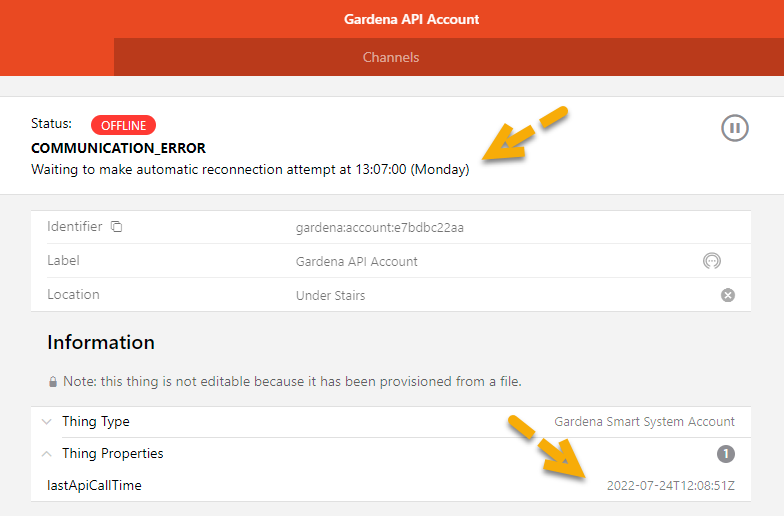Open the emoji picker for Label field

[x=712, y=261]
